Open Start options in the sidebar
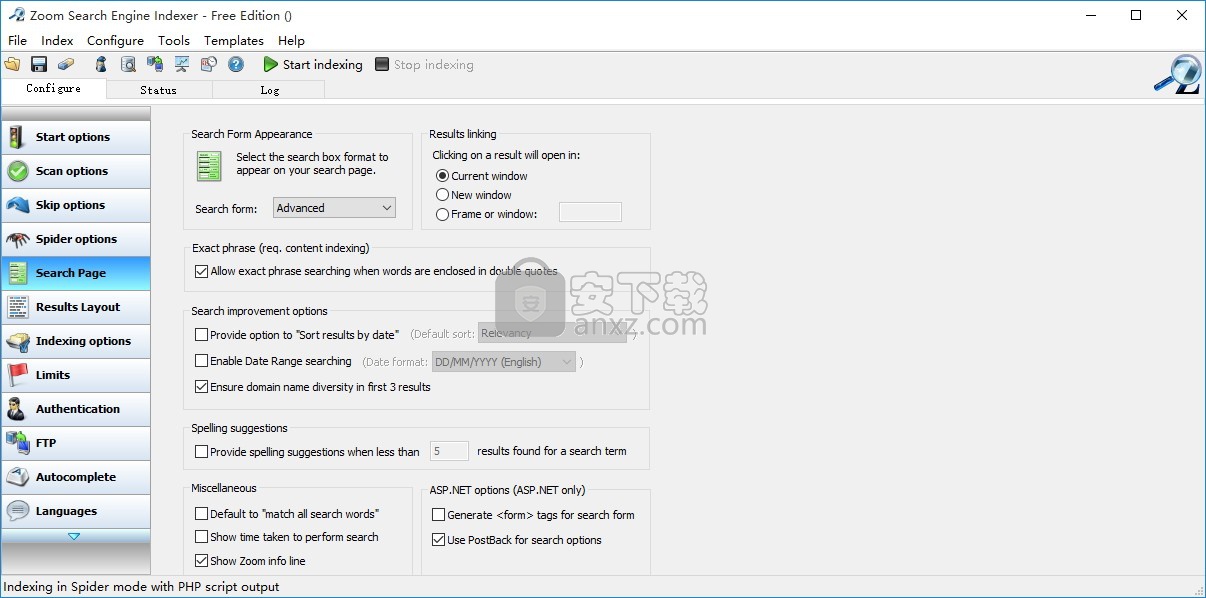Screen dimensions: 1206x598 click(76, 137)
